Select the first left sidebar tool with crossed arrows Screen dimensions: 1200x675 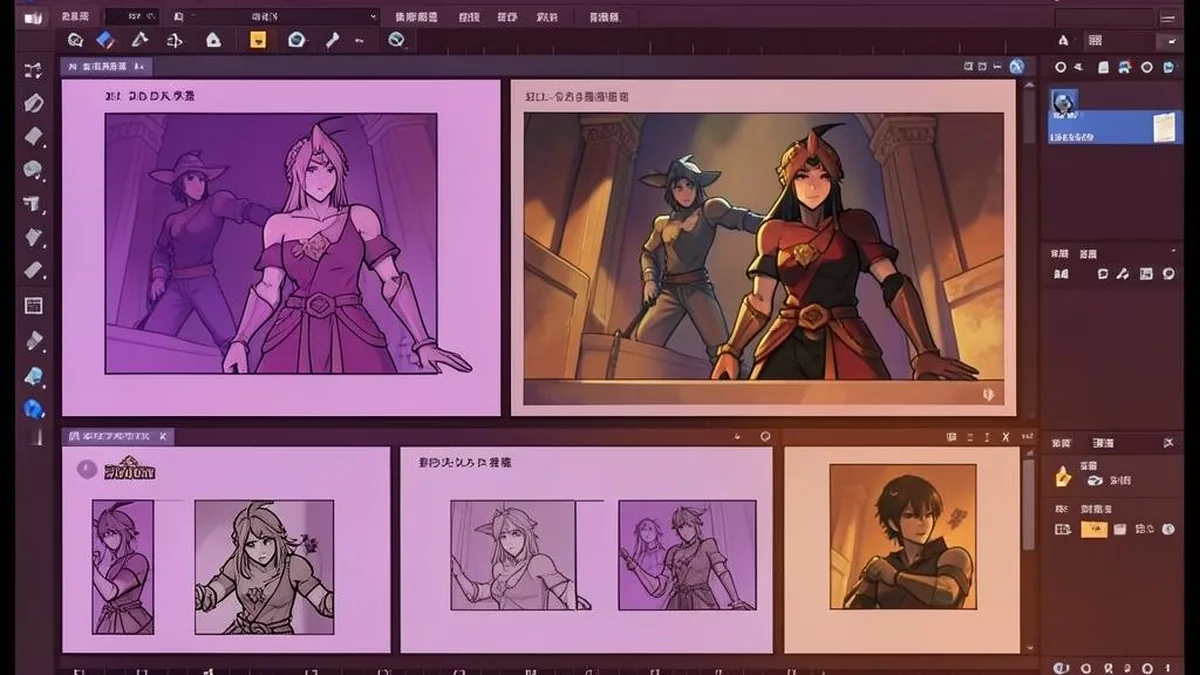(x=34, y=70)
